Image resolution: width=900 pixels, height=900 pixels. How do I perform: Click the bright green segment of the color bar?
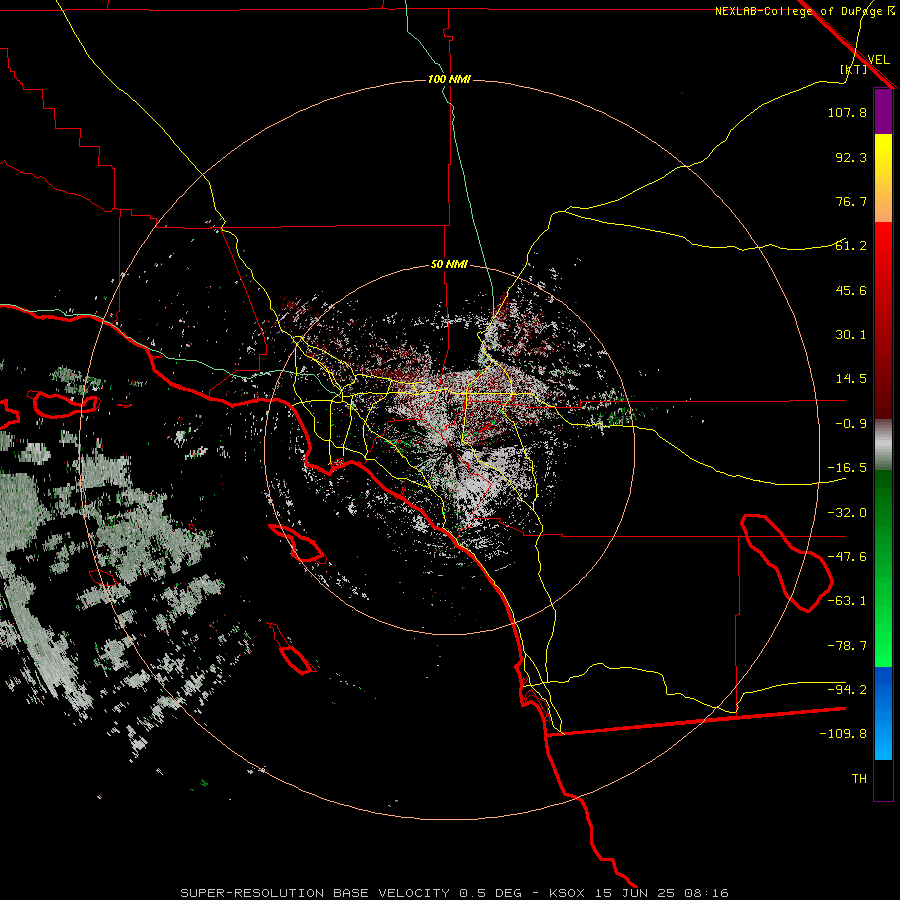(x=883, y=569)
